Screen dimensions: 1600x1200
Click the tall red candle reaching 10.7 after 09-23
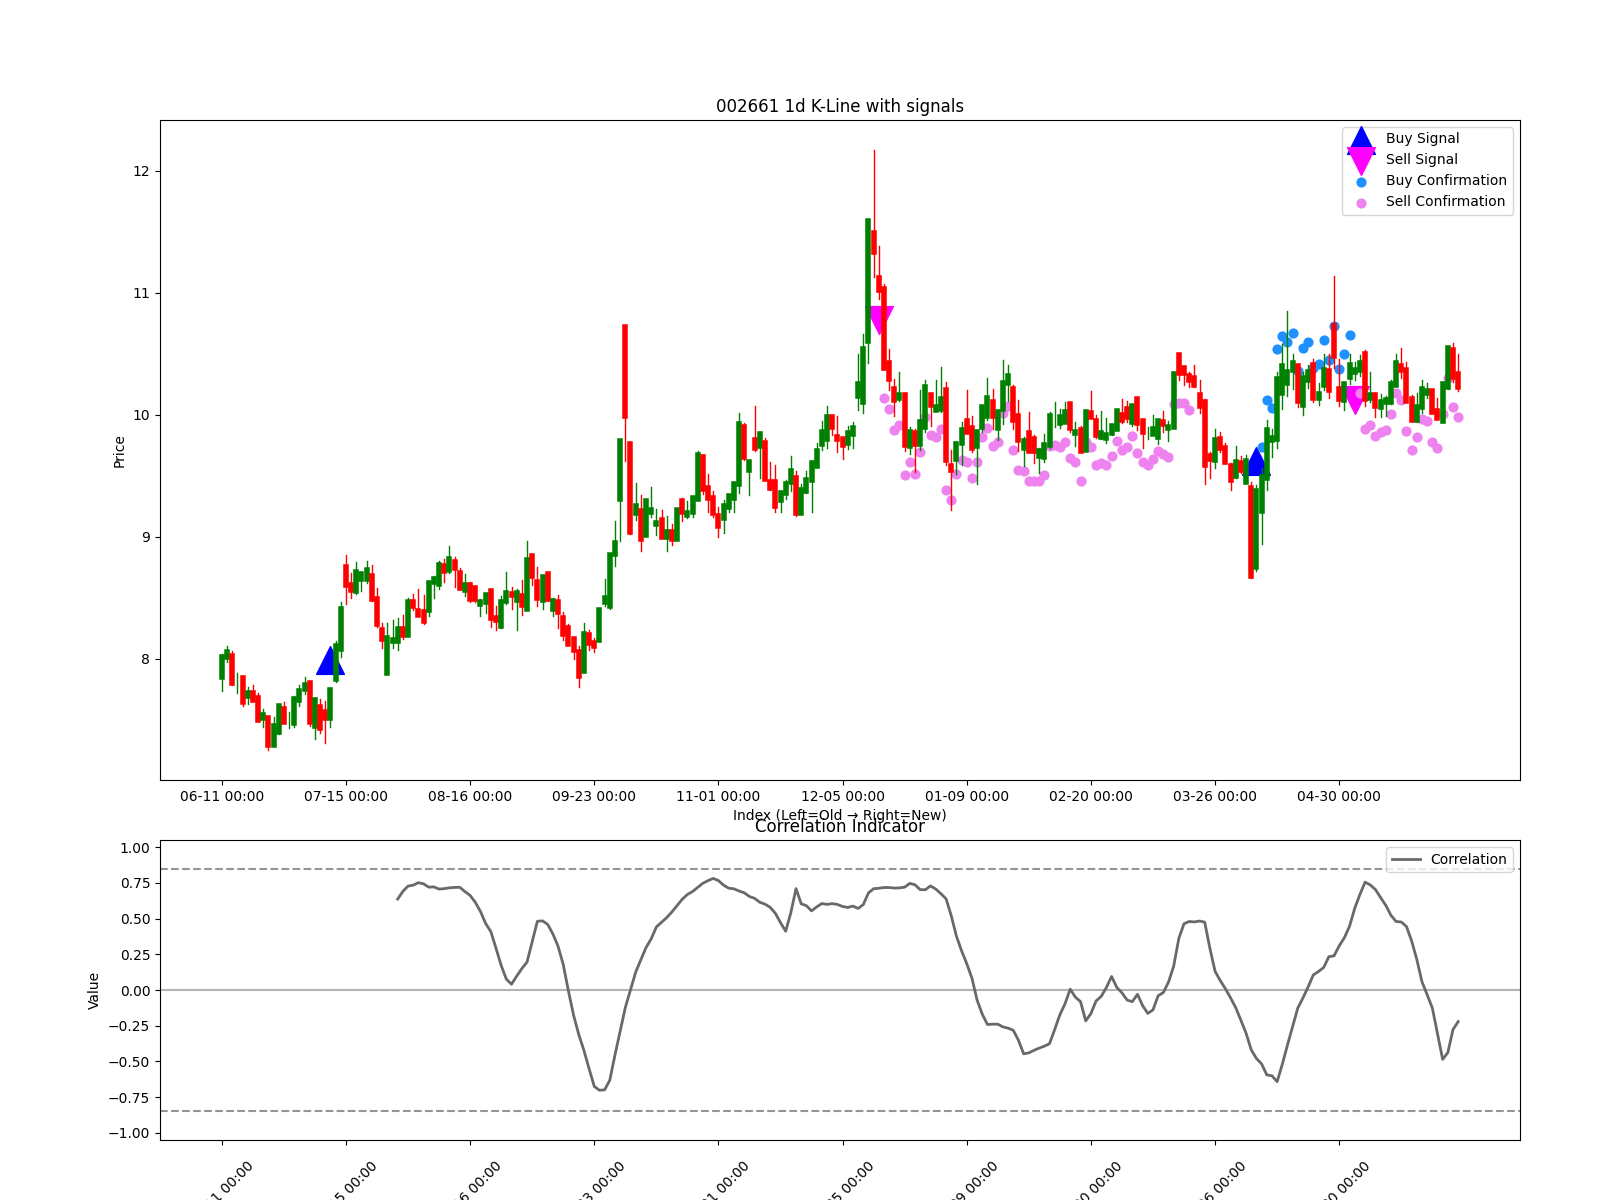pos(625,371)
